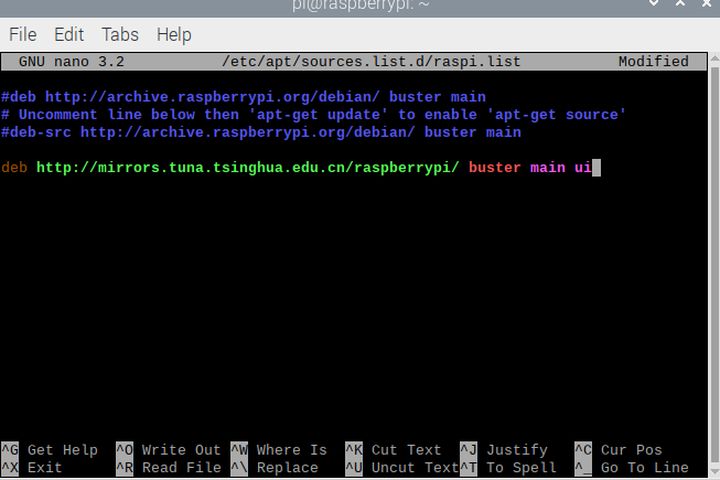
Task: Click the ^O Write Out shortcut
Action: click(x=168, y=450)
